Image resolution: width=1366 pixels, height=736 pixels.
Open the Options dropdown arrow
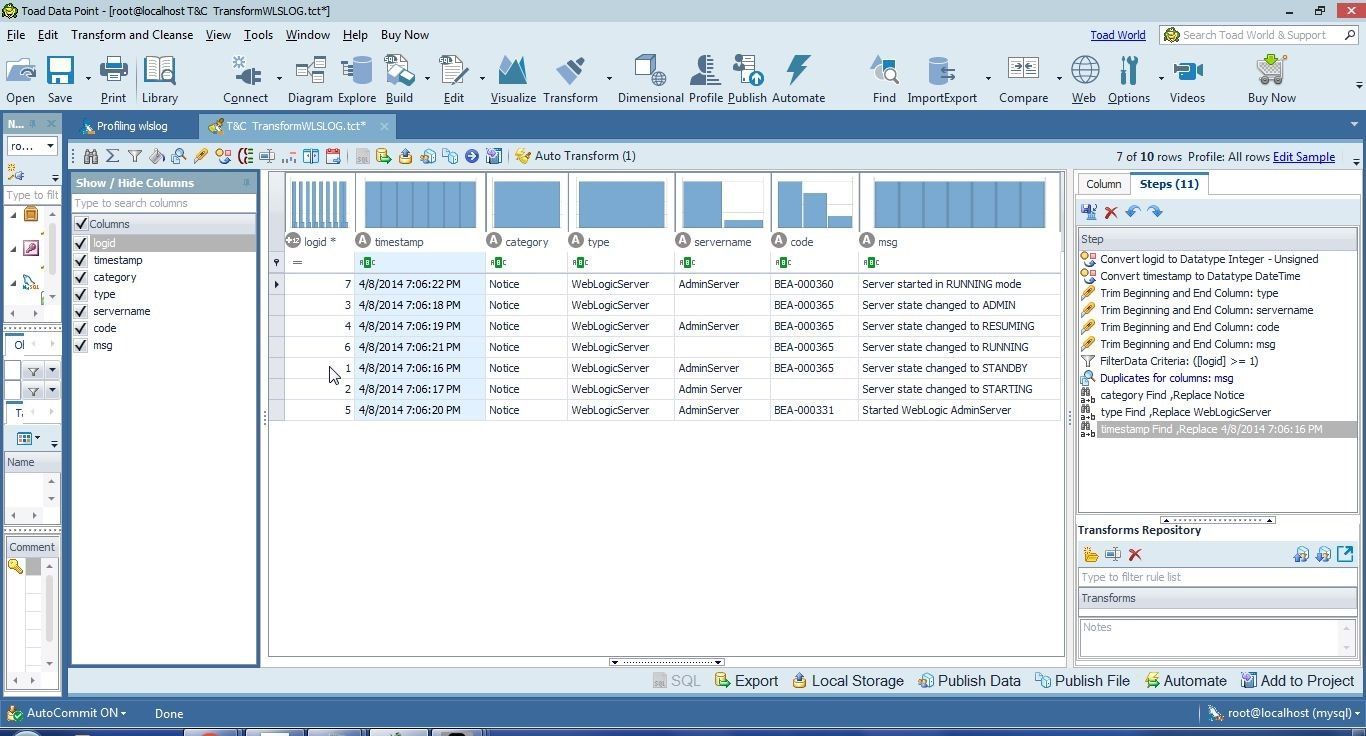[1161, 78]
